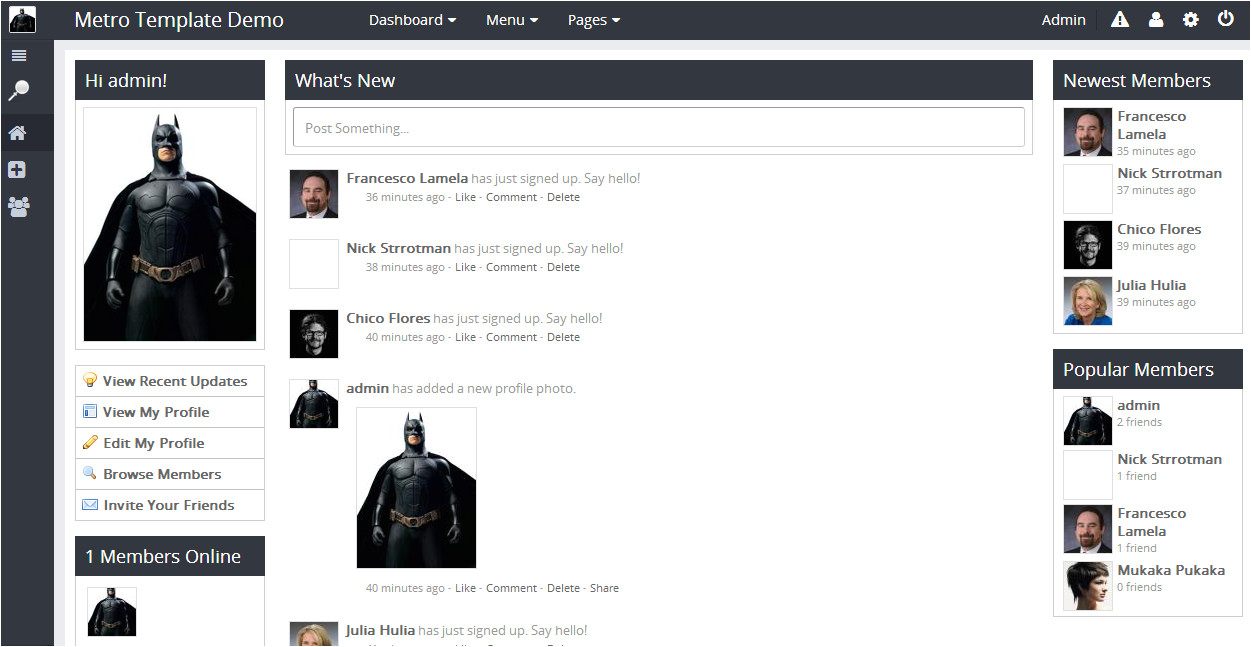The height and width of the screenshot is (647, 1251).
Task: Expand the Pages dropdown menu
Action: click(593, 20)
